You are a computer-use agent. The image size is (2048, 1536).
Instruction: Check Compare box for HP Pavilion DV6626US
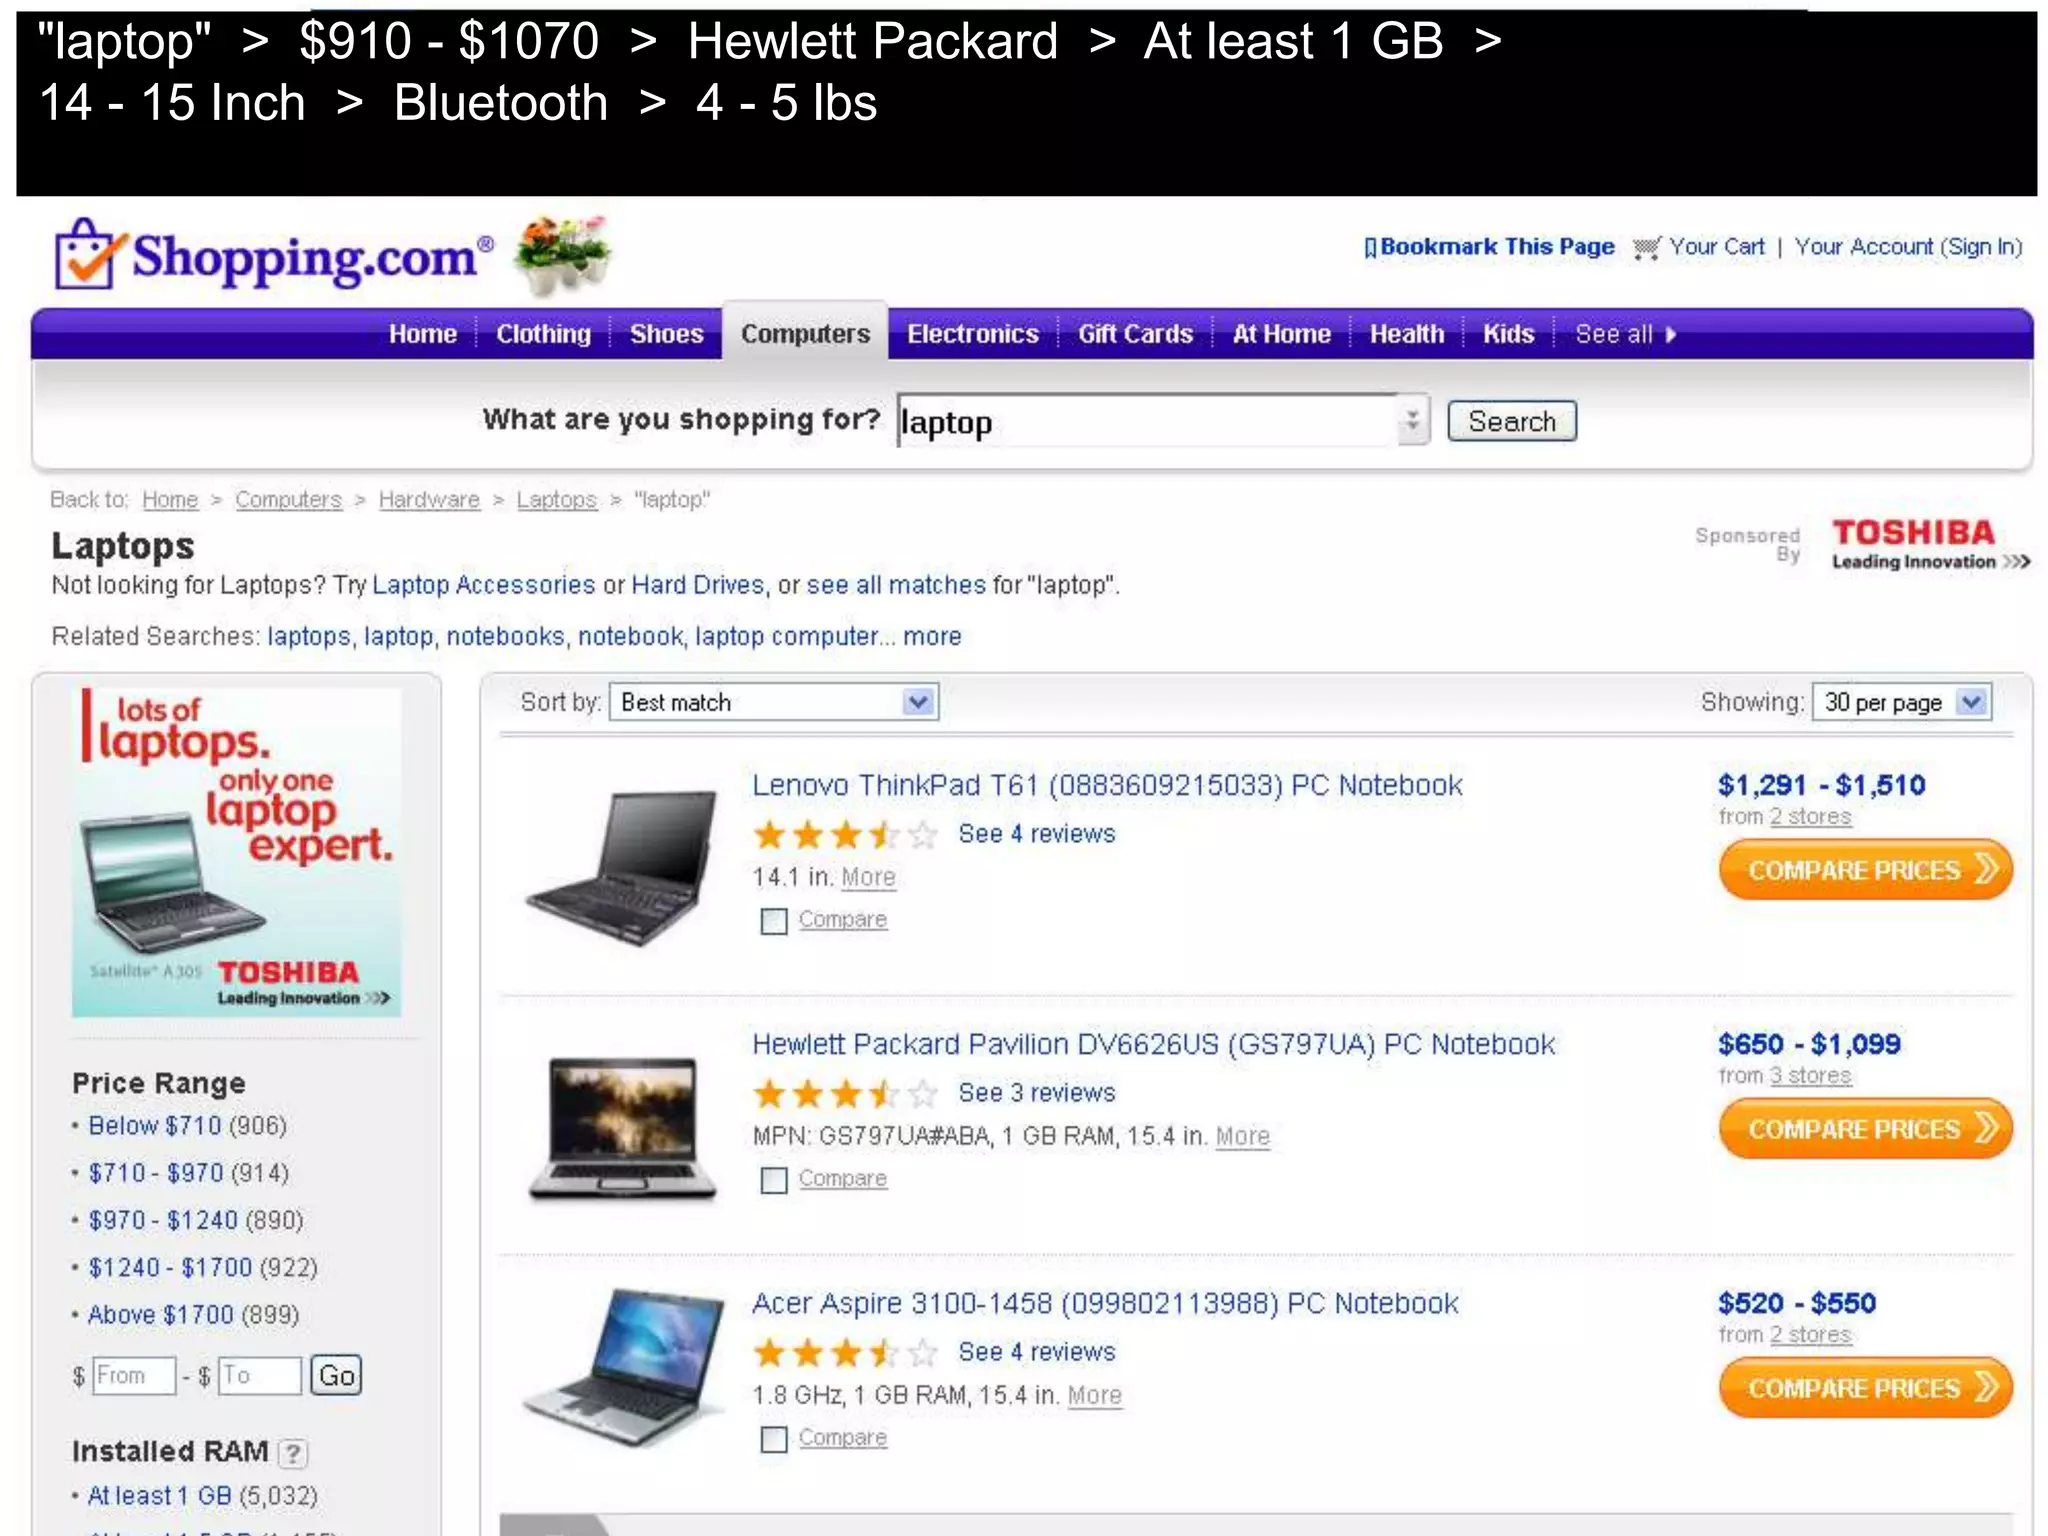point(773,1180)
